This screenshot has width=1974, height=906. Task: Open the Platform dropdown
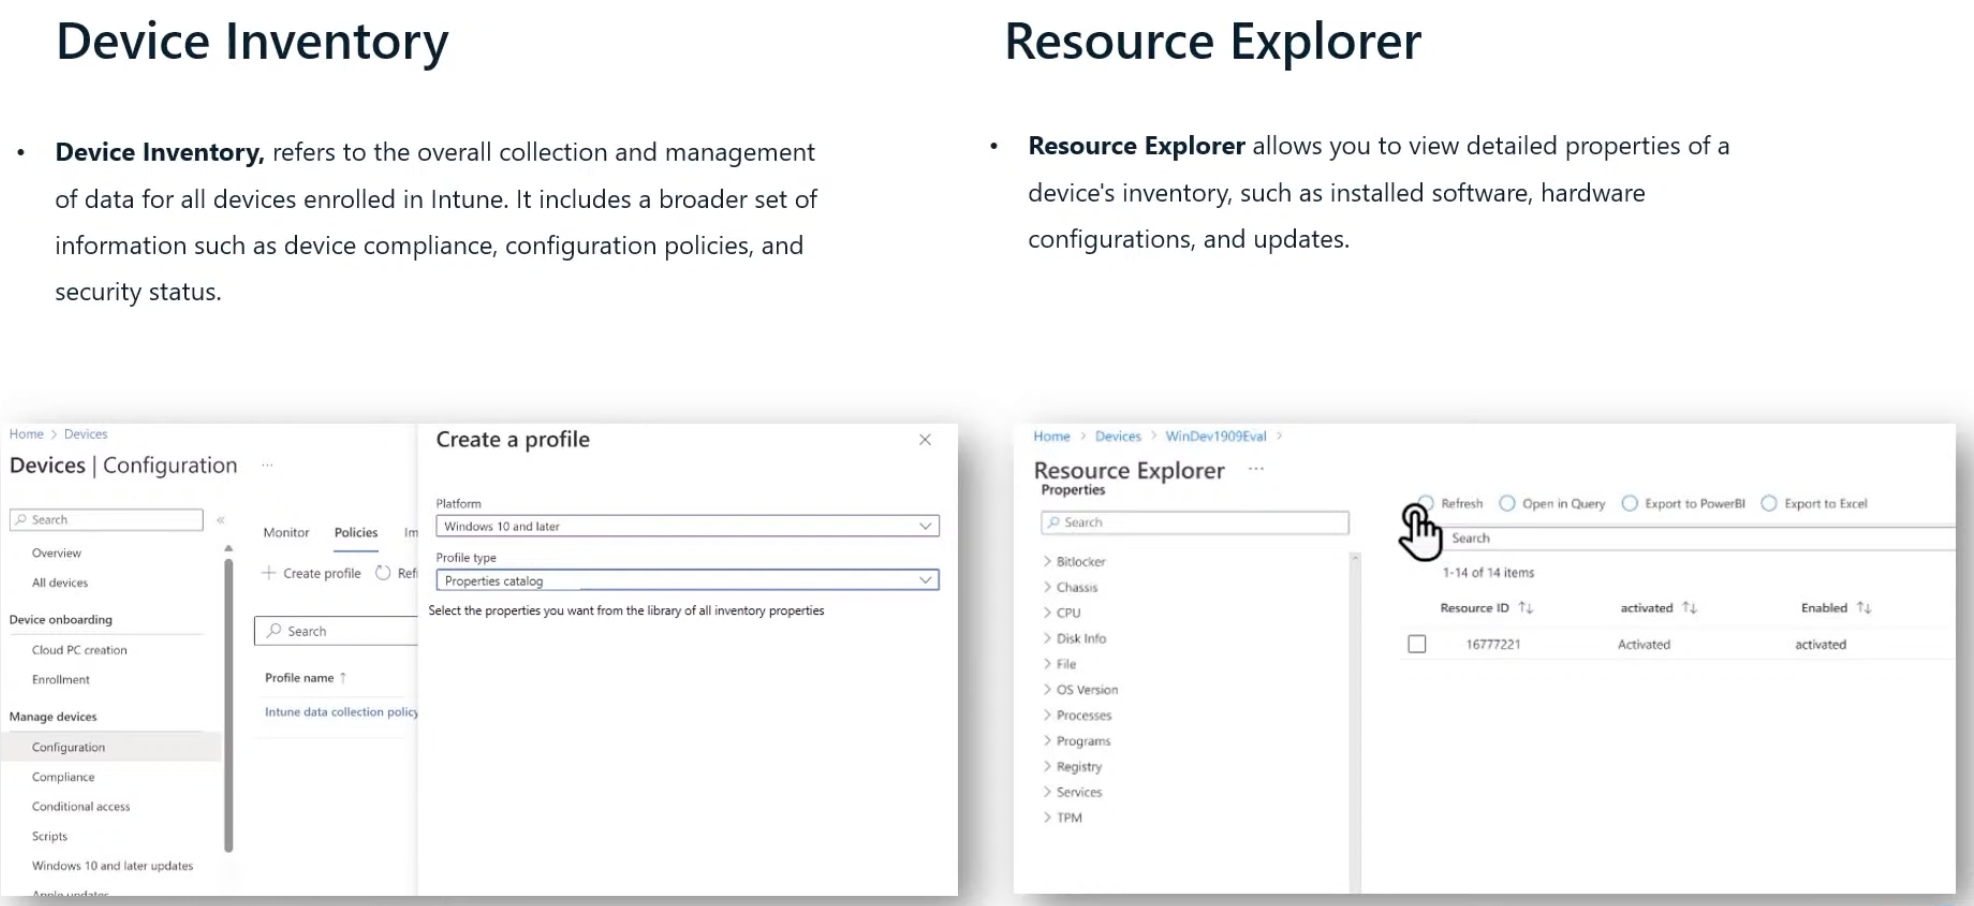tap(688, 526)
